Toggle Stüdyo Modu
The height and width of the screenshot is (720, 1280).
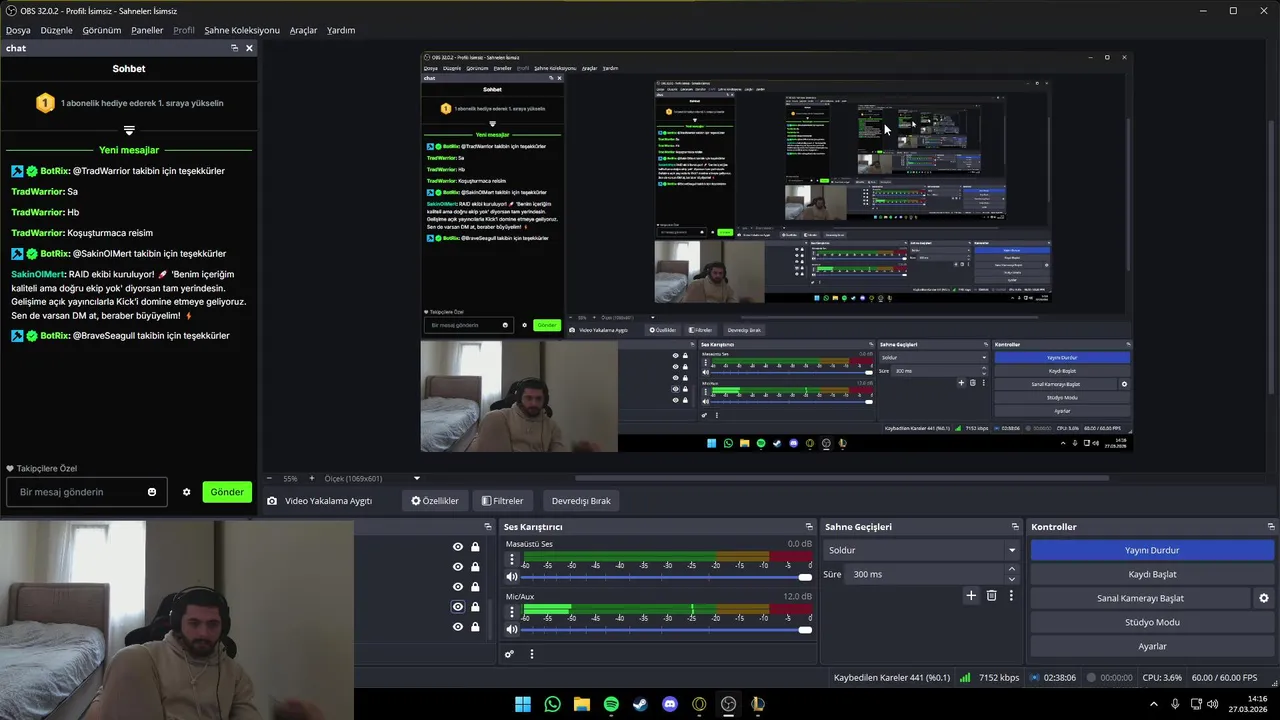[1152, 622]
